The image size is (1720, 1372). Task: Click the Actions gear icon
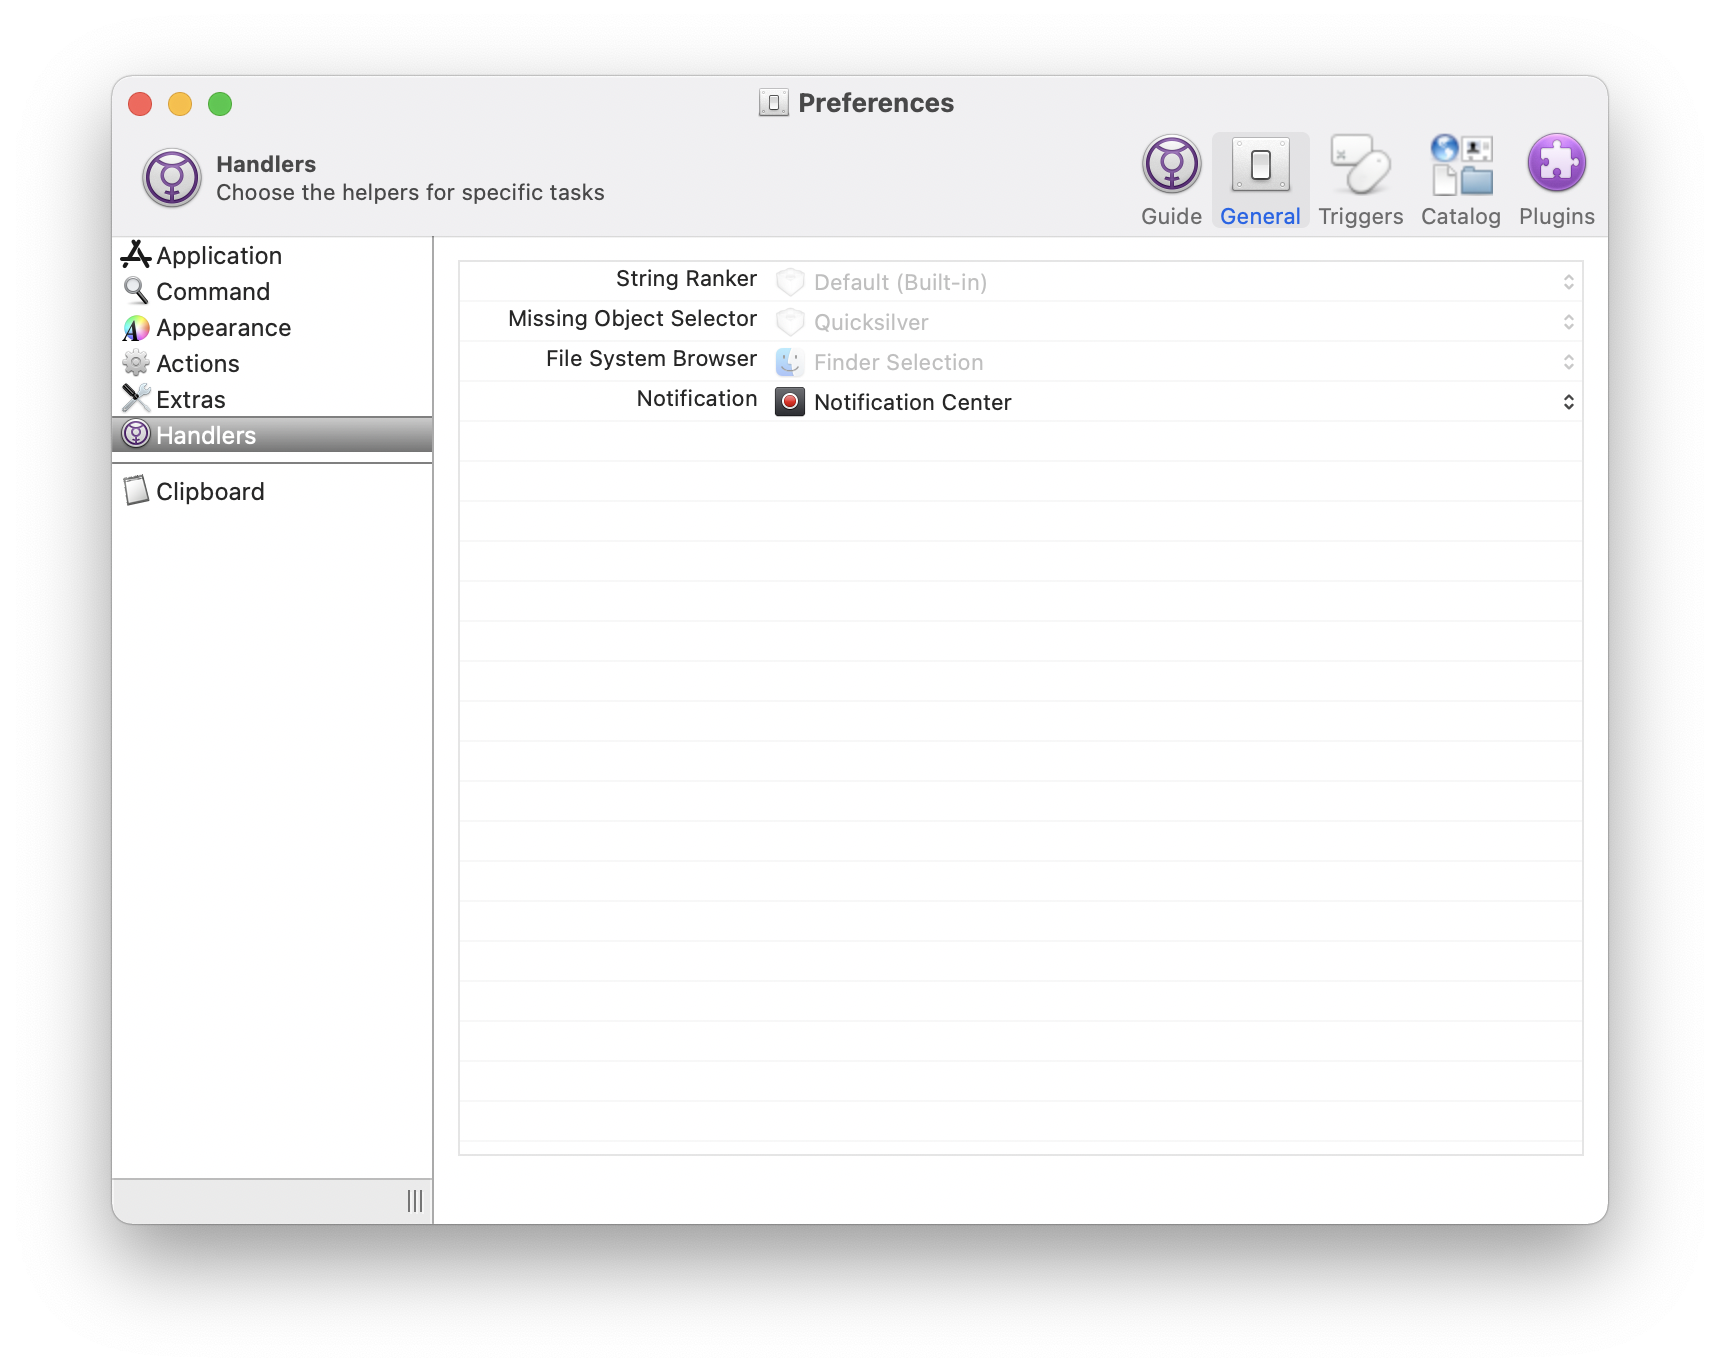137,363
